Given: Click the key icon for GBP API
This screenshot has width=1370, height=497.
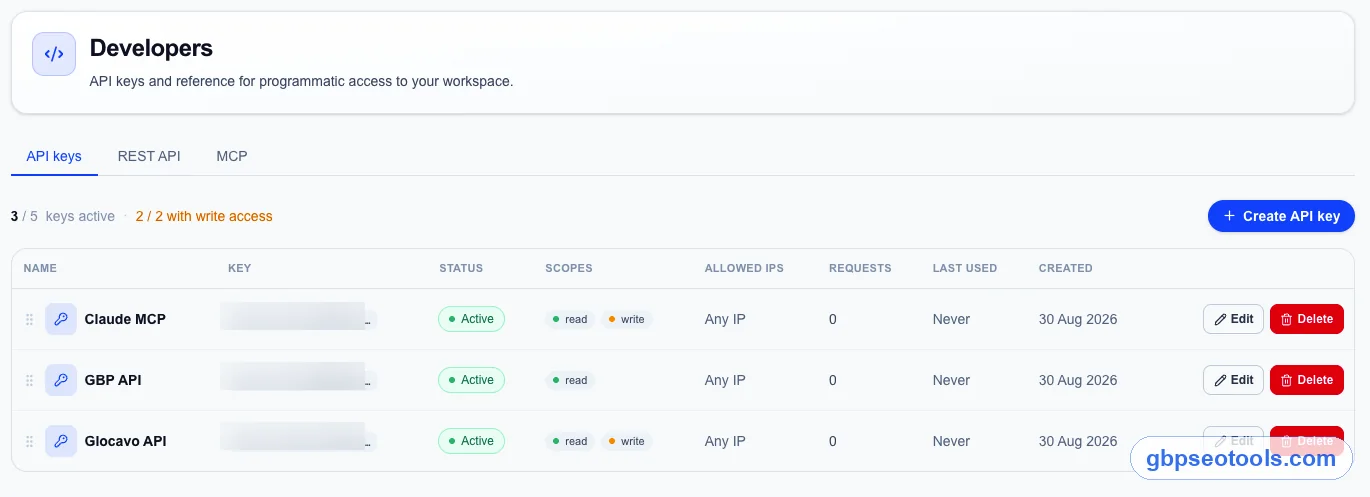Looking at the screenshot, I should click(x=61, y=380).
